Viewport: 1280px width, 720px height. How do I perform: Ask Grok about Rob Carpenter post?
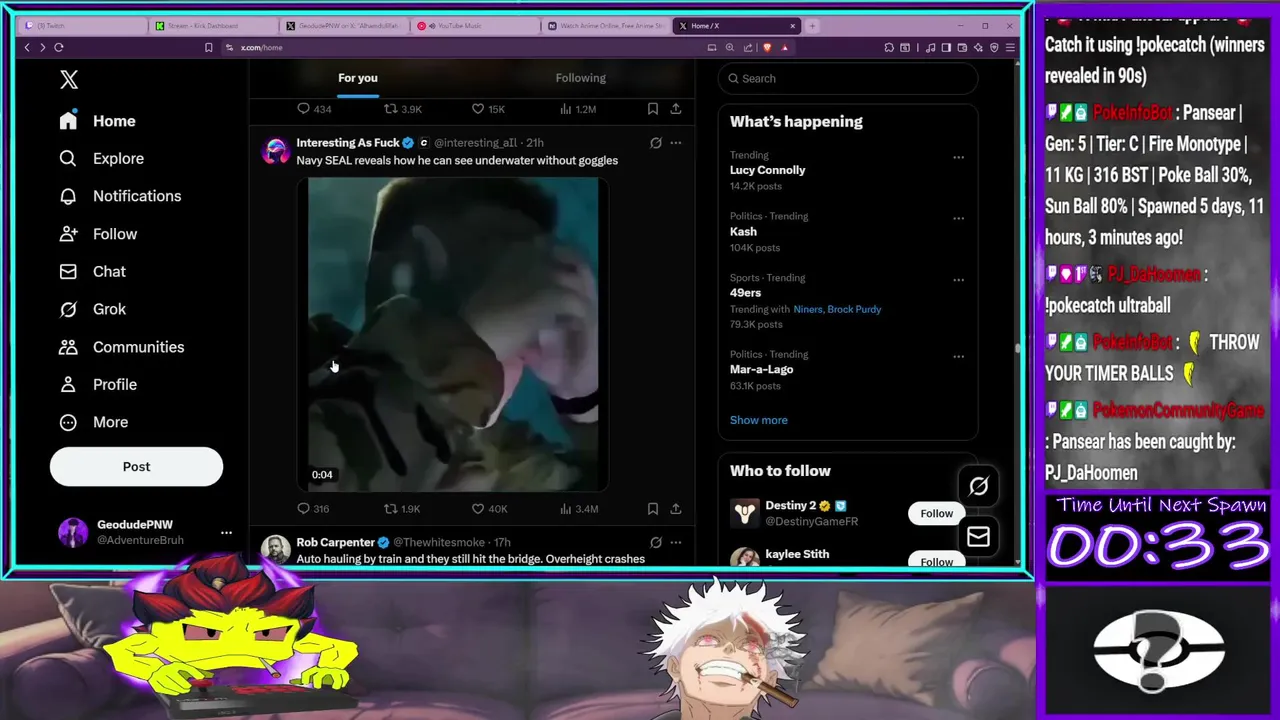click(656, 542)
